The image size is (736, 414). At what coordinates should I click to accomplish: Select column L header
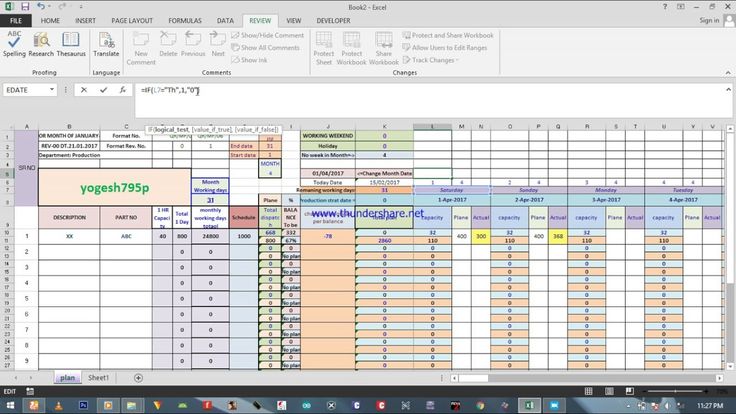pyautogui.click(x=432, y=126)
